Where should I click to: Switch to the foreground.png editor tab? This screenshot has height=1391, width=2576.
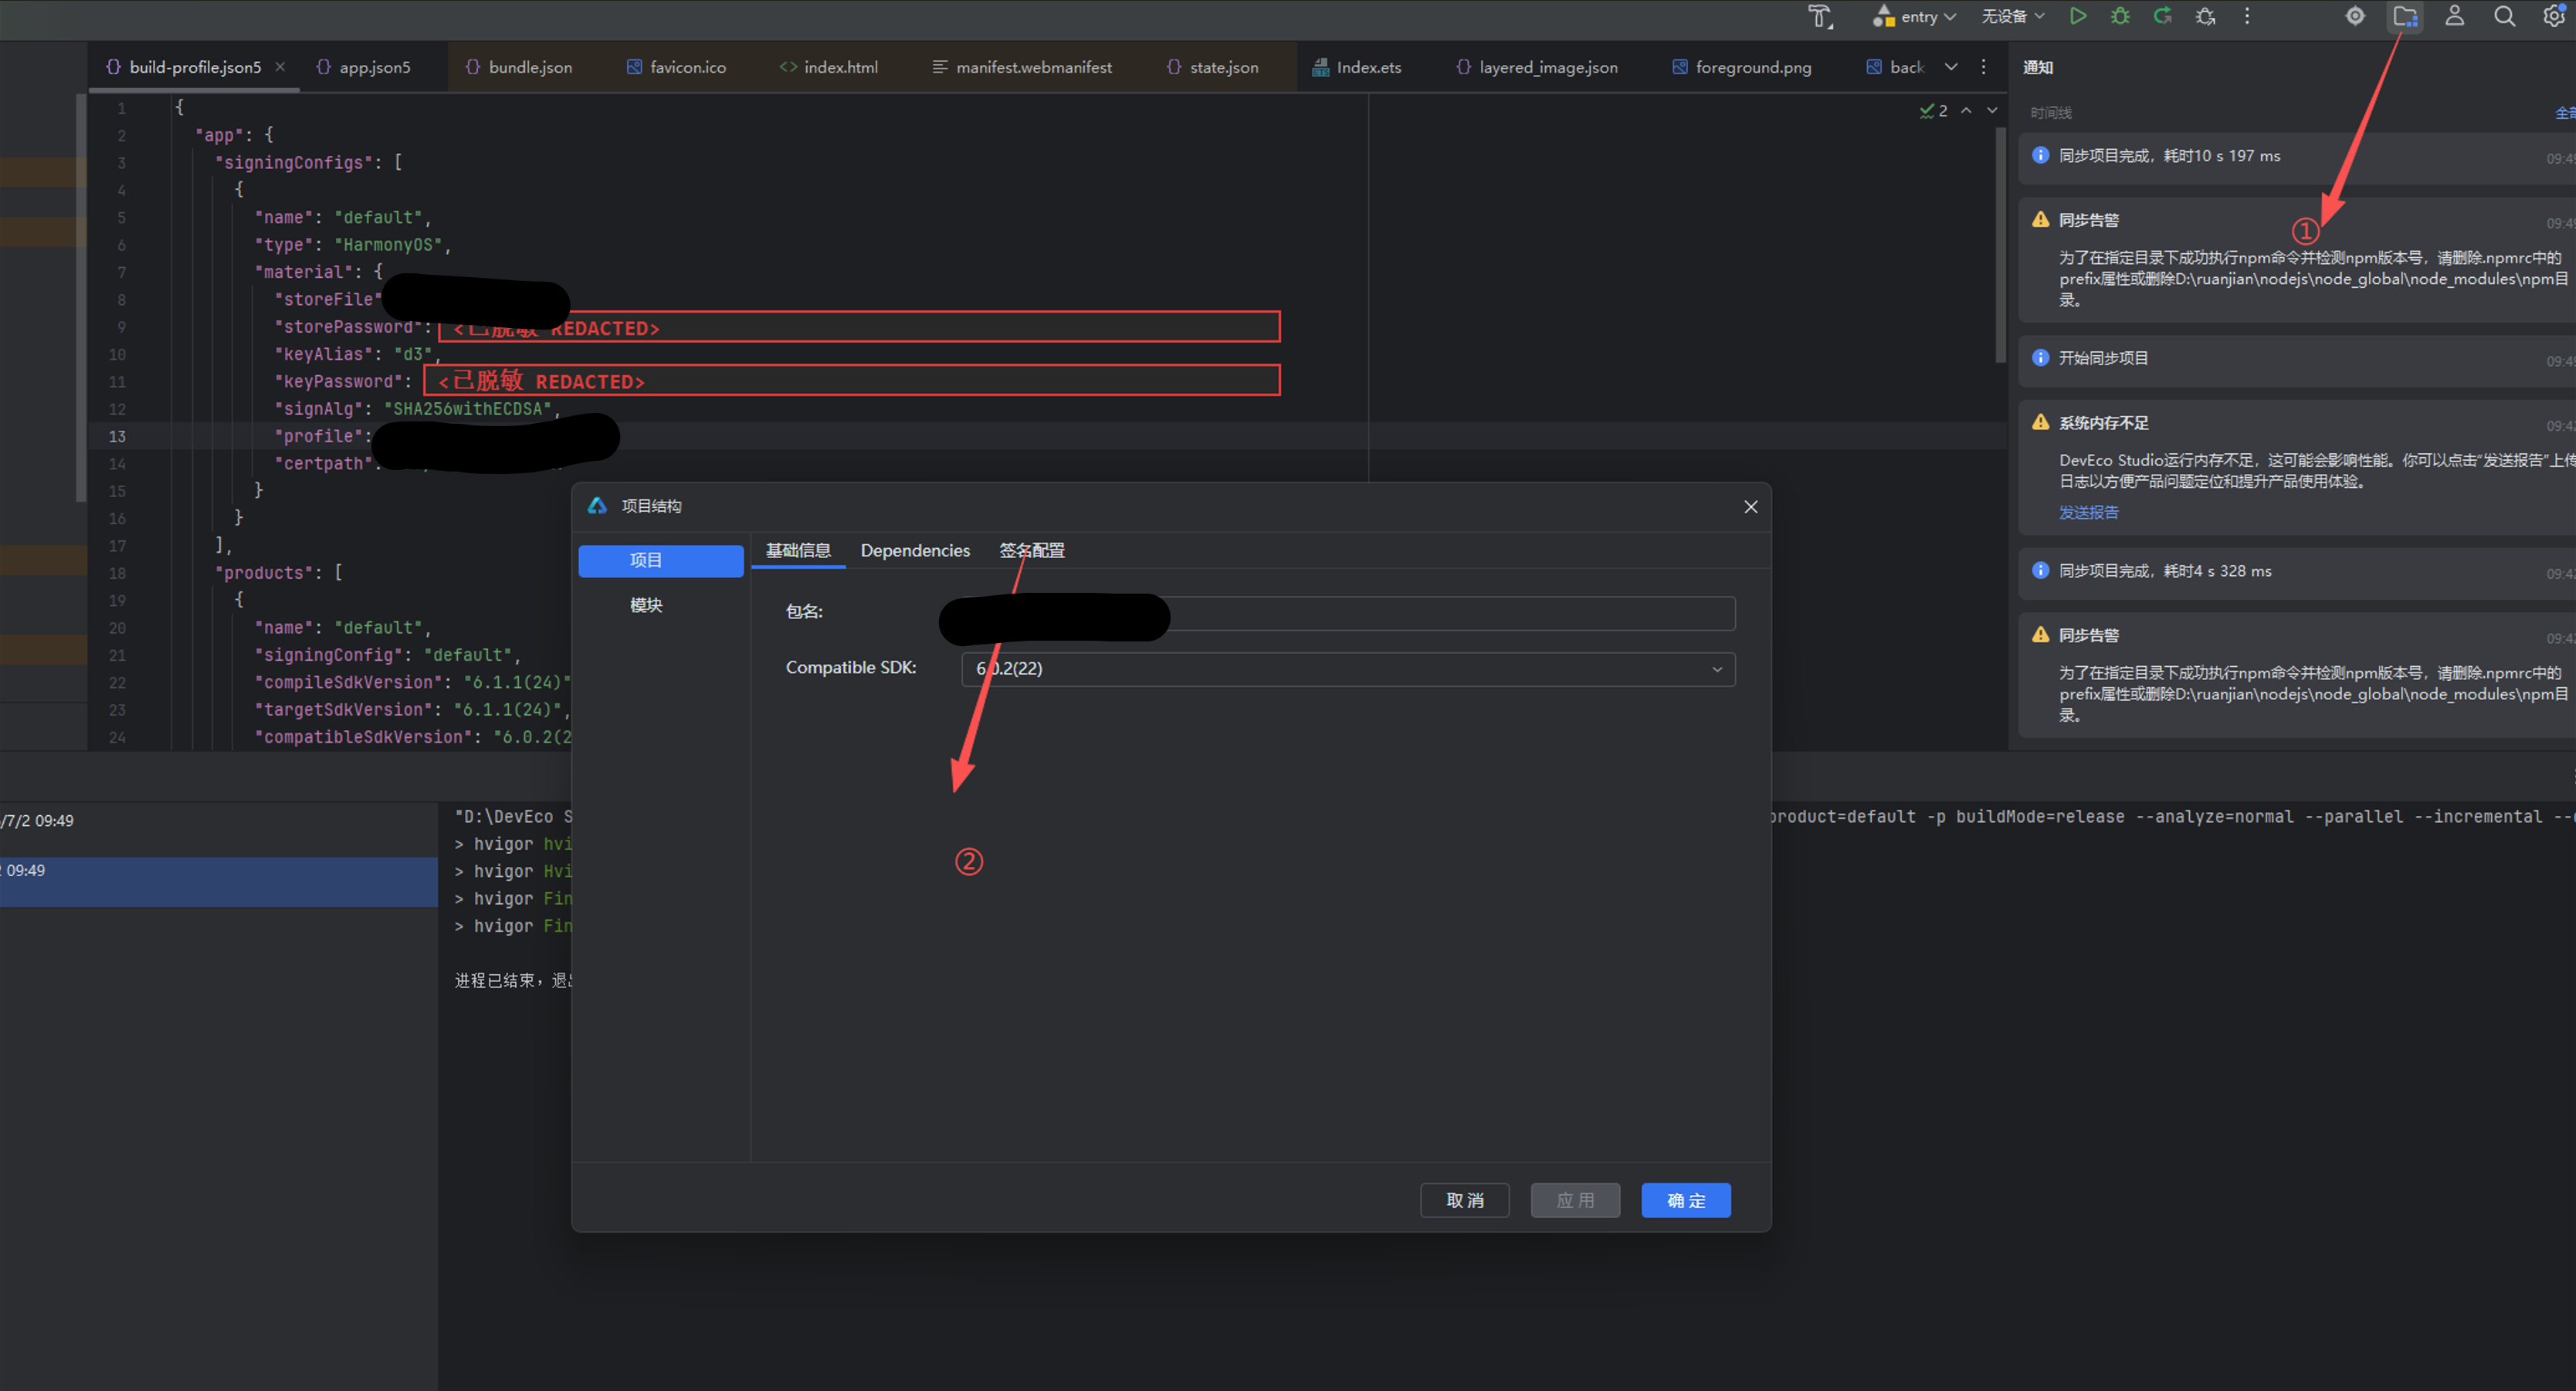click(1742, 67)
